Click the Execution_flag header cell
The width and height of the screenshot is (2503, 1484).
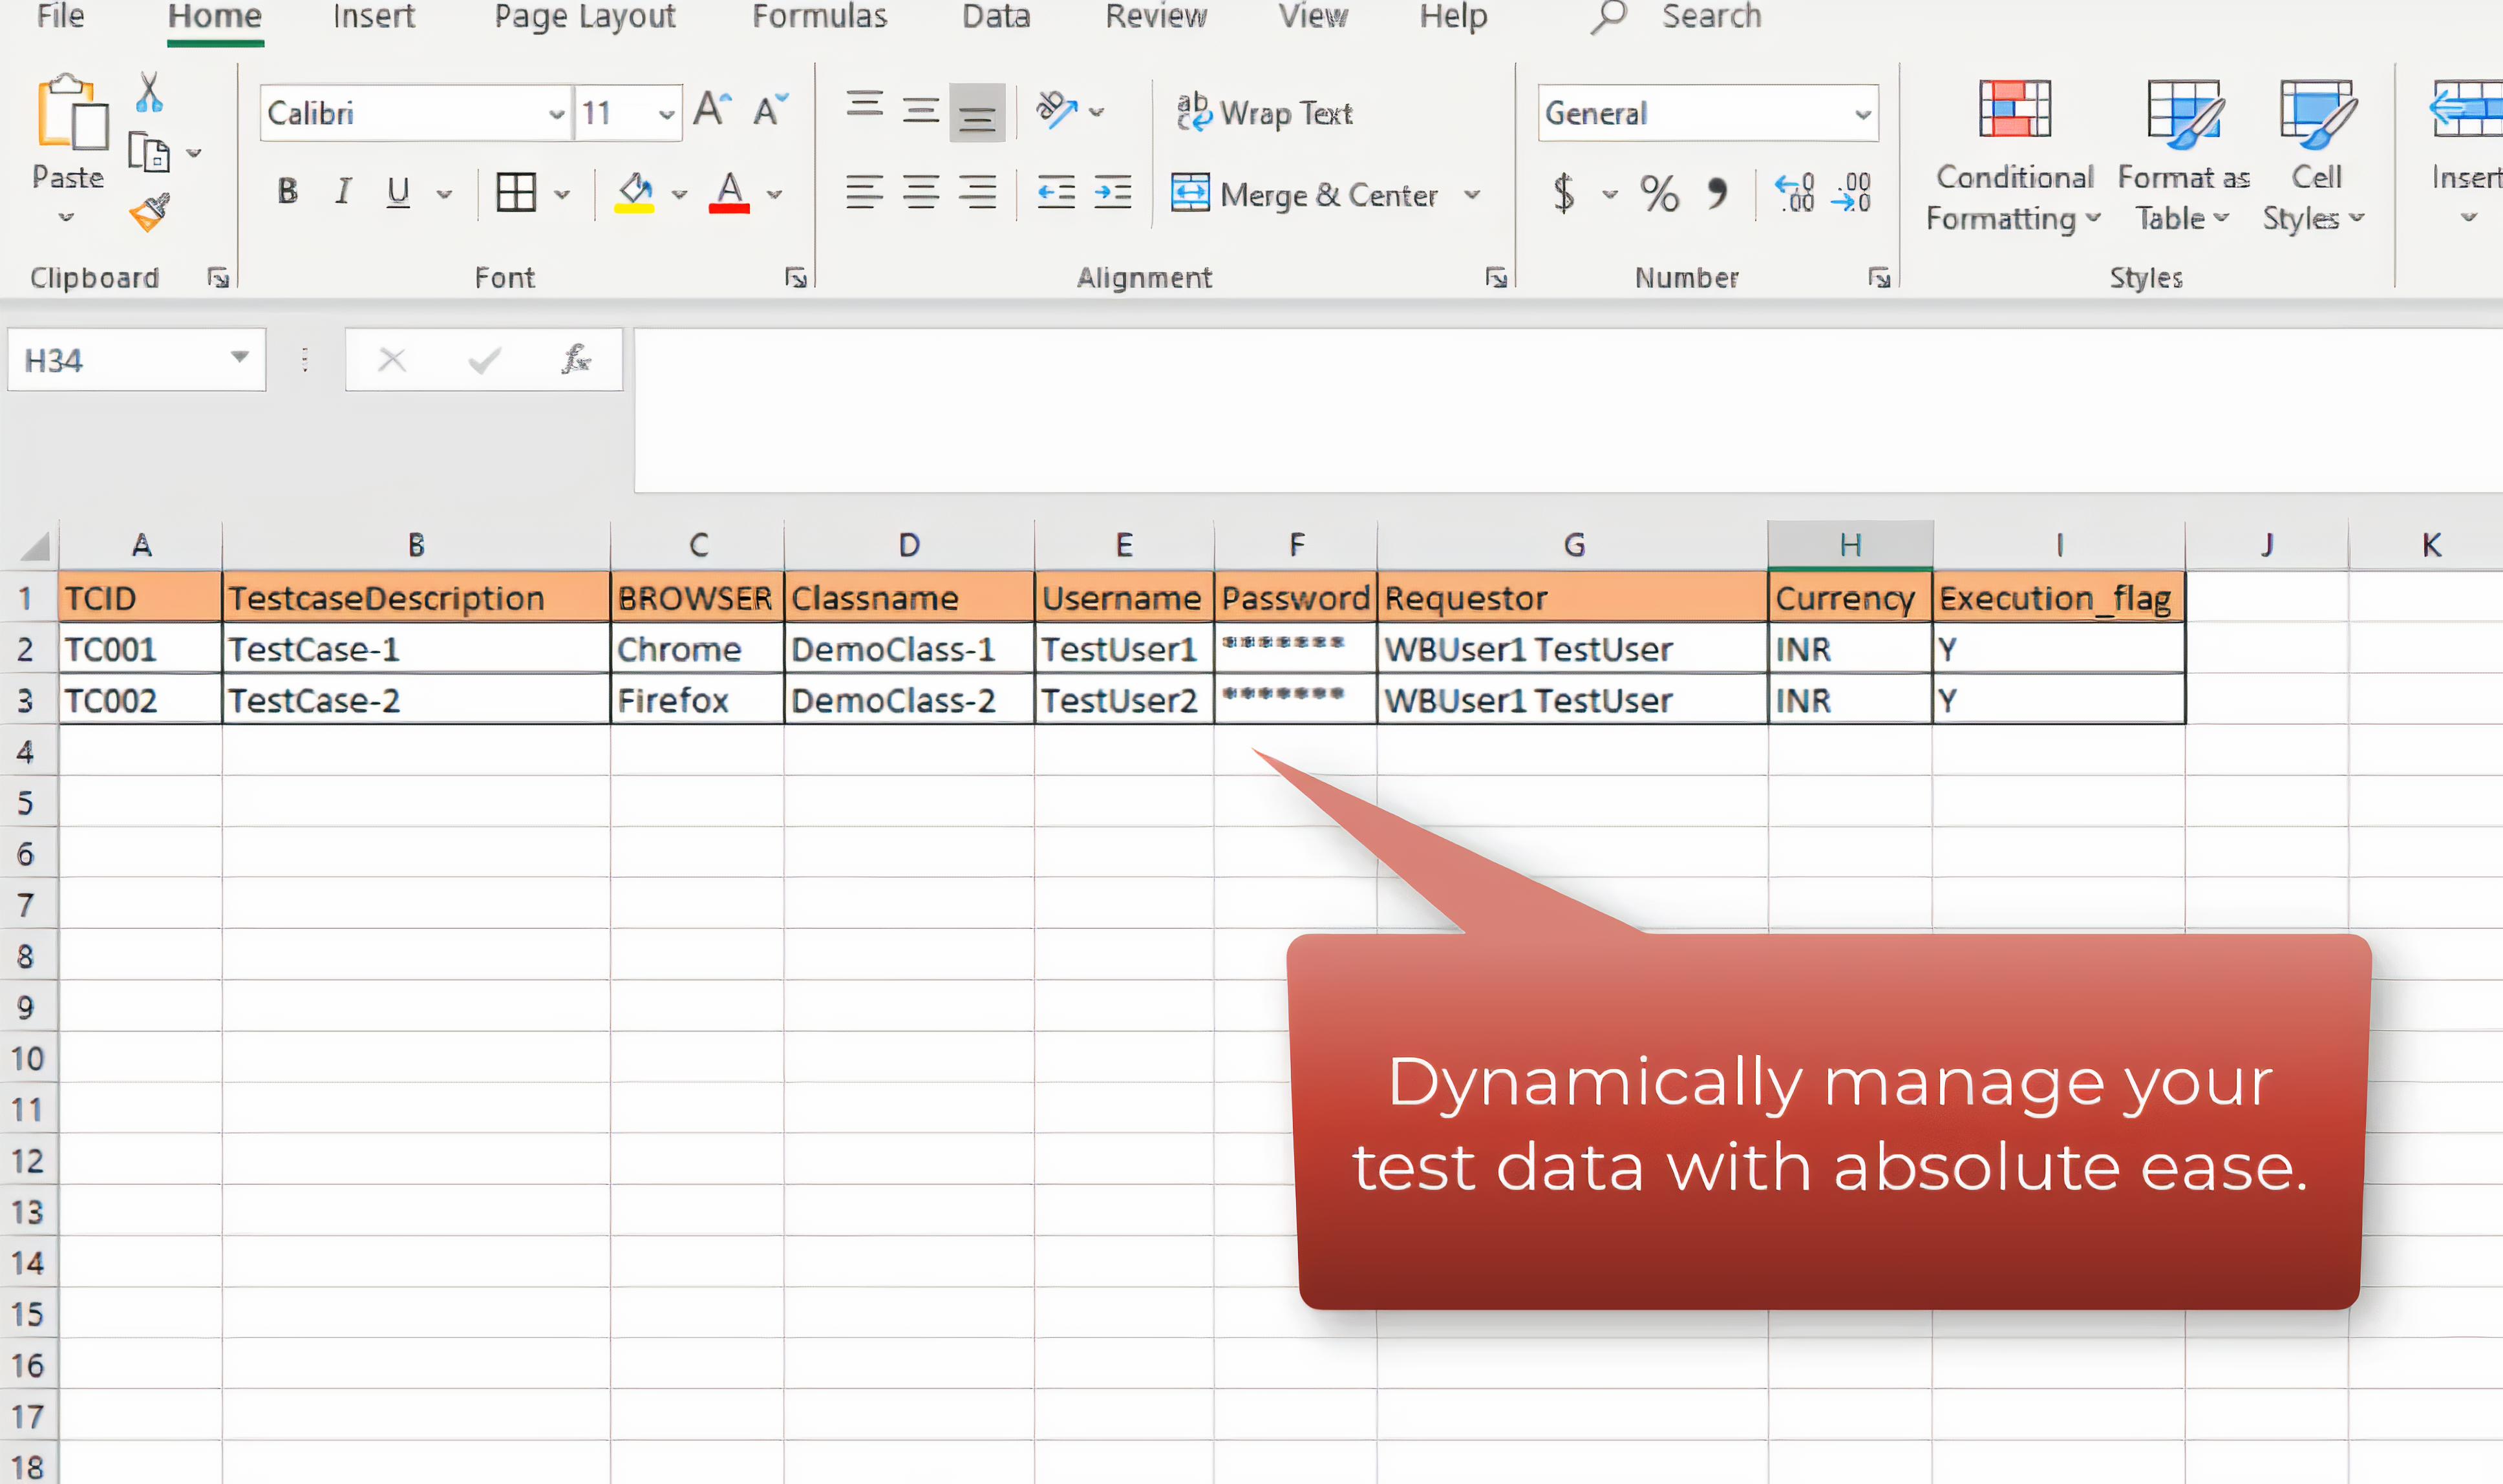[x=2058, y=598]
